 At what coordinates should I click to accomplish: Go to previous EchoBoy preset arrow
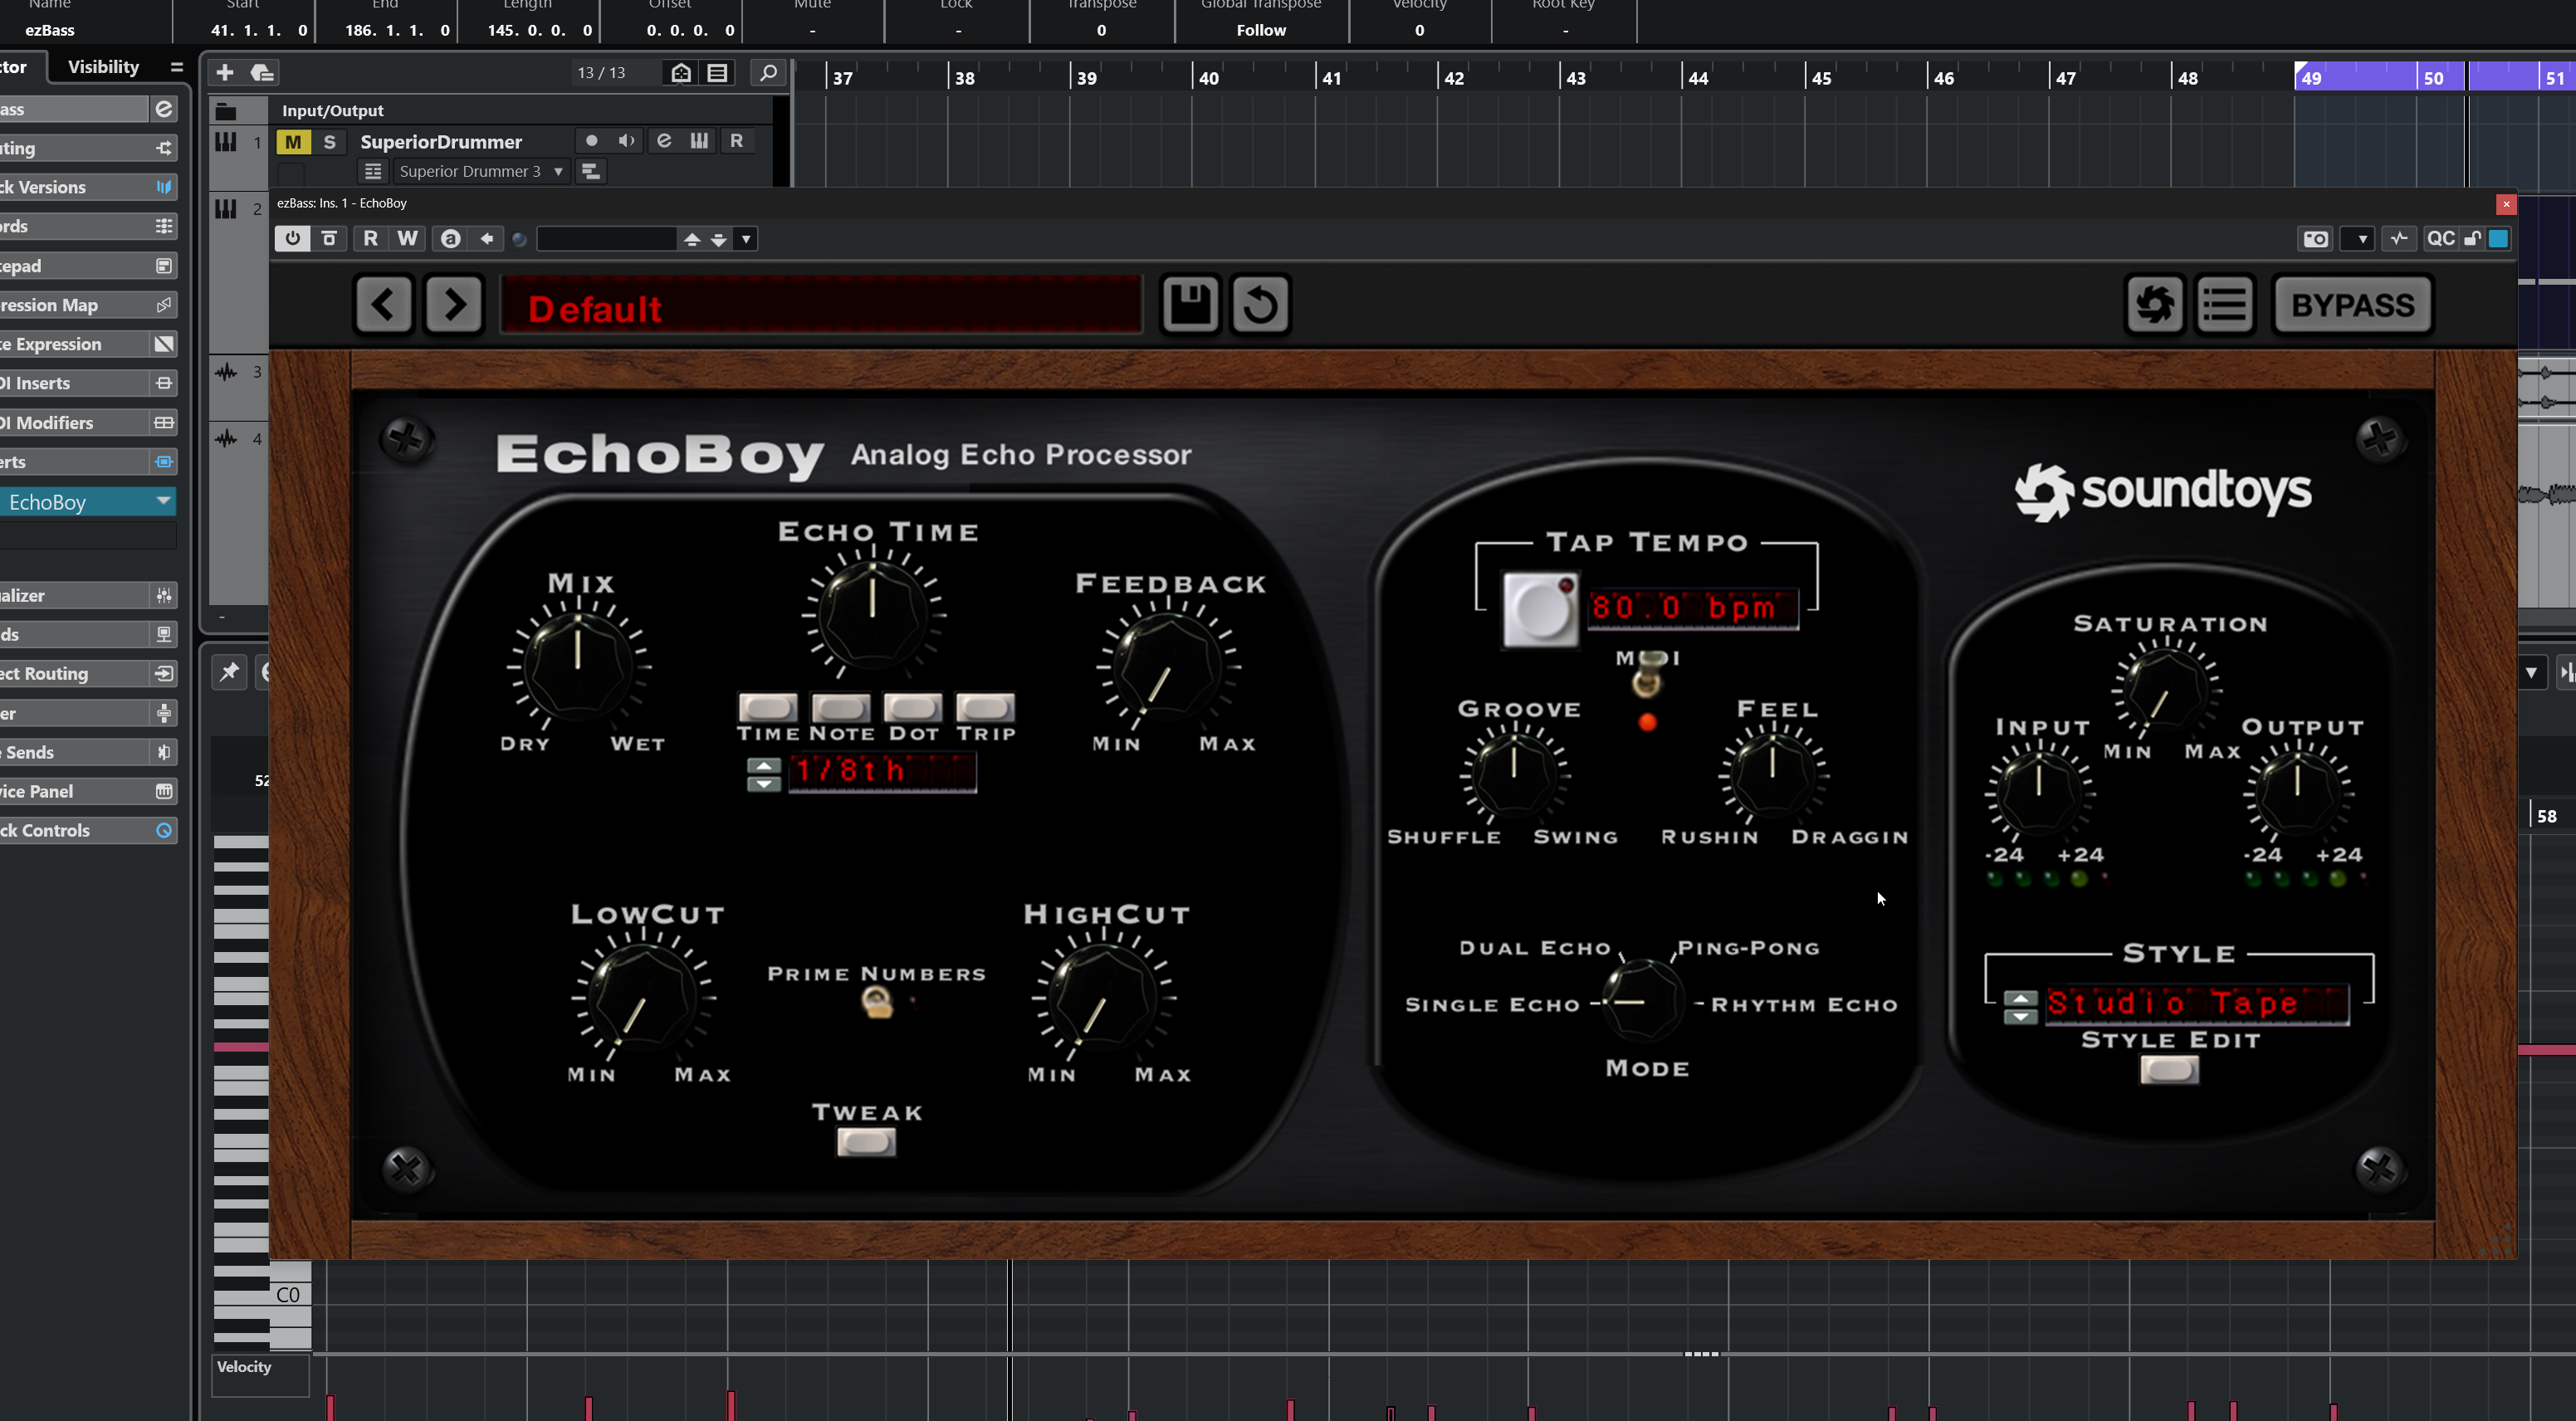click(384, 304)
